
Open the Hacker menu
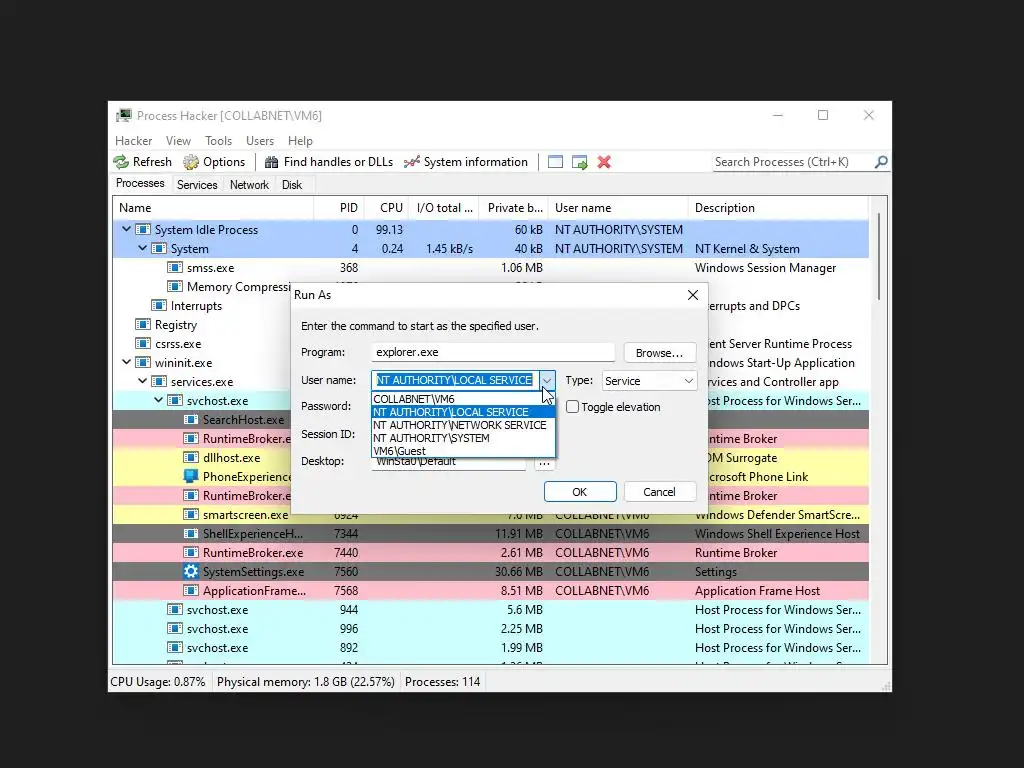pyautogui.click(x=133, y=141)
